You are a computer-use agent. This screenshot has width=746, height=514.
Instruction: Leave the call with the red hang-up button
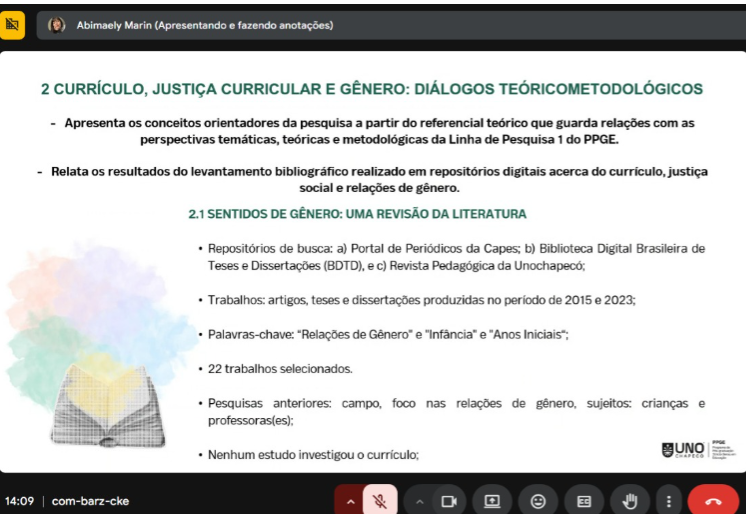[714, 500]
